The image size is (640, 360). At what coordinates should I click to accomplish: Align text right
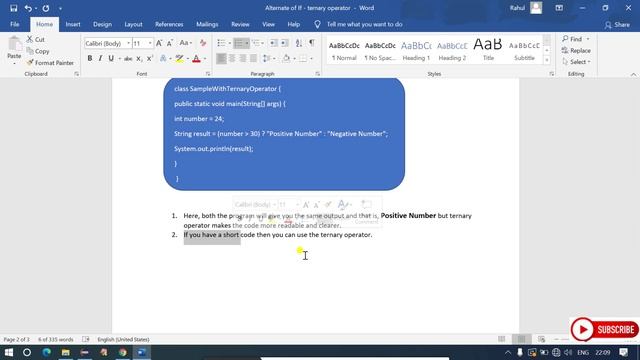pos(243,59)
